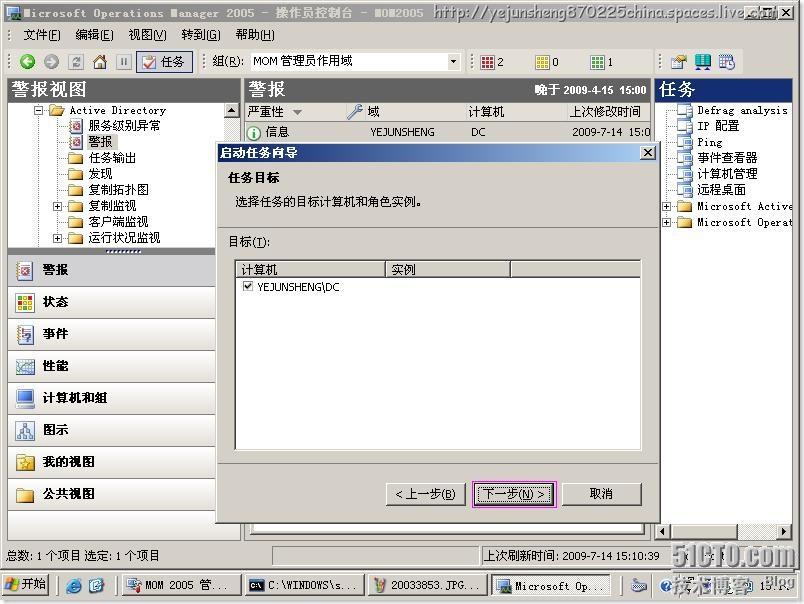Image resolution: width=804 pixels, height=604 pixels.
Task: Open the 复制拓扑图 folder
Action: tap(118, 190)
